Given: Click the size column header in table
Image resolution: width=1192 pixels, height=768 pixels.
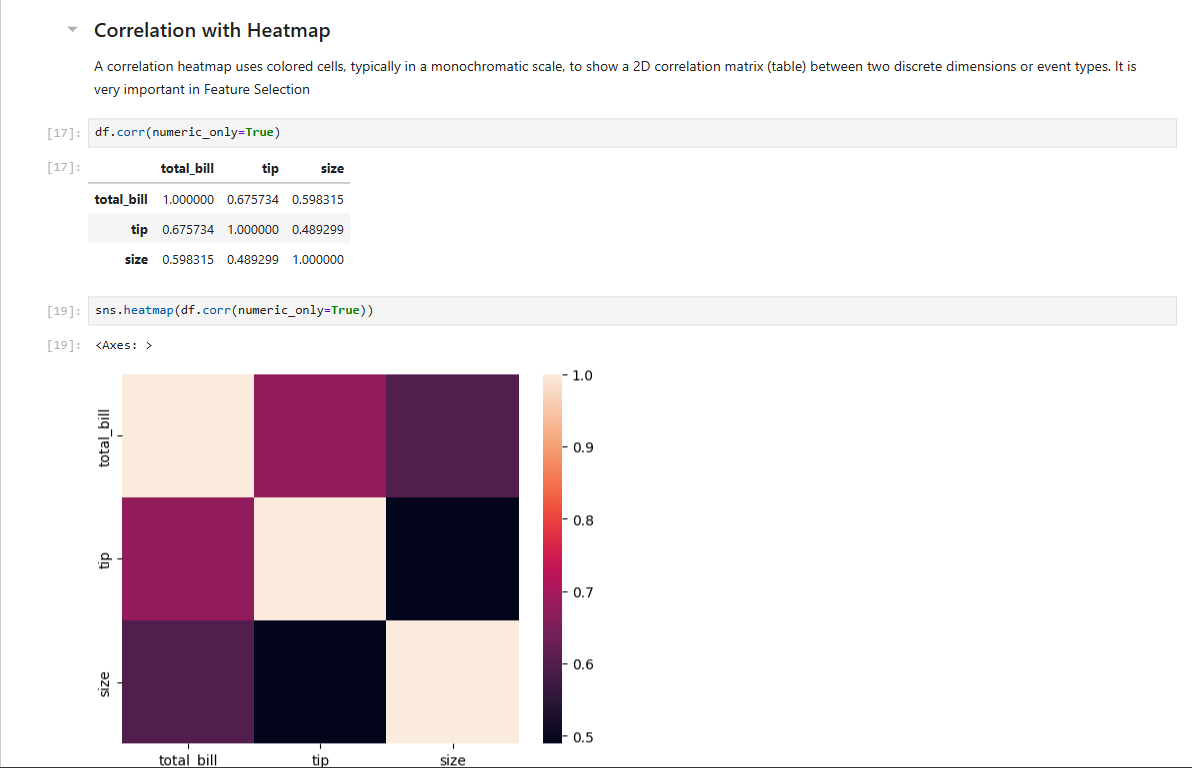Looking at the screenshot, I should click(332, 168).
